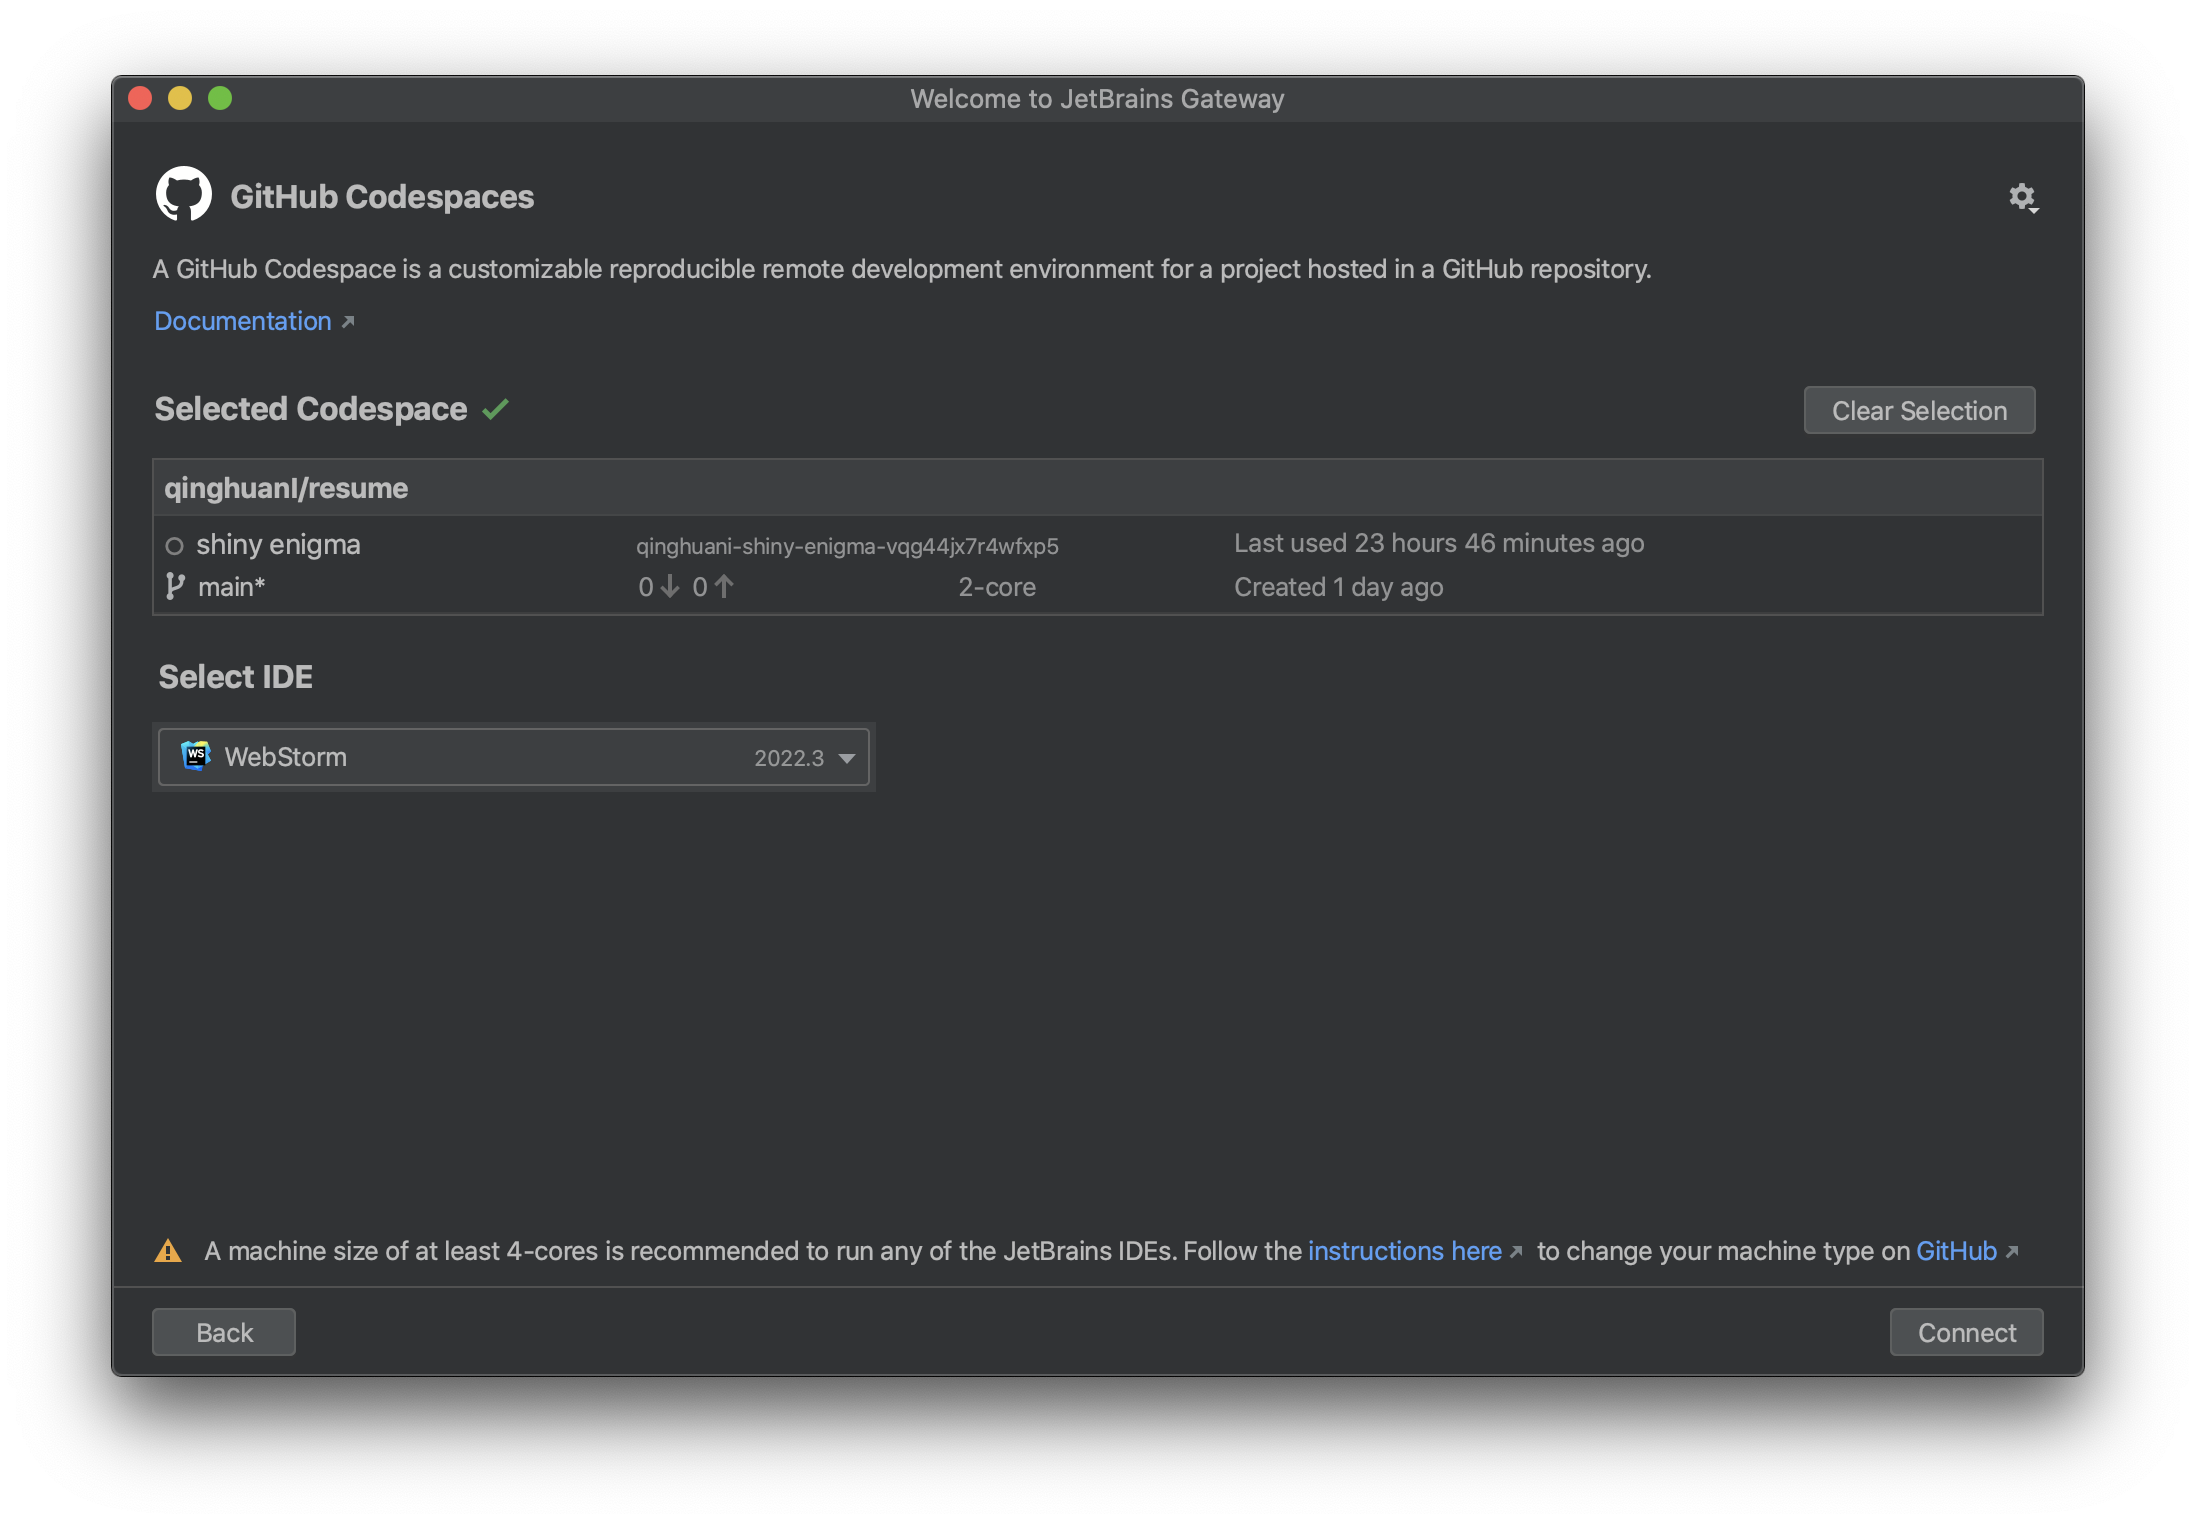Image resolution: width=2196 pixels, height=1524 pixels.
Task: Open the settings gear menu
Action: pos(2022,197)
